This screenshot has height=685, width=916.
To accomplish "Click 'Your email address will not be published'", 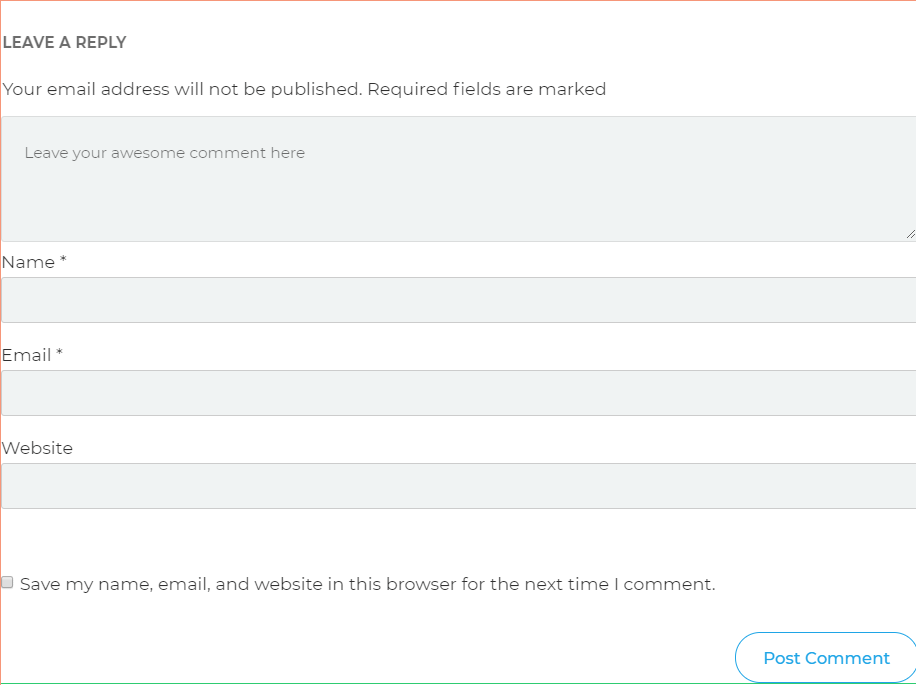I will 181,89.
